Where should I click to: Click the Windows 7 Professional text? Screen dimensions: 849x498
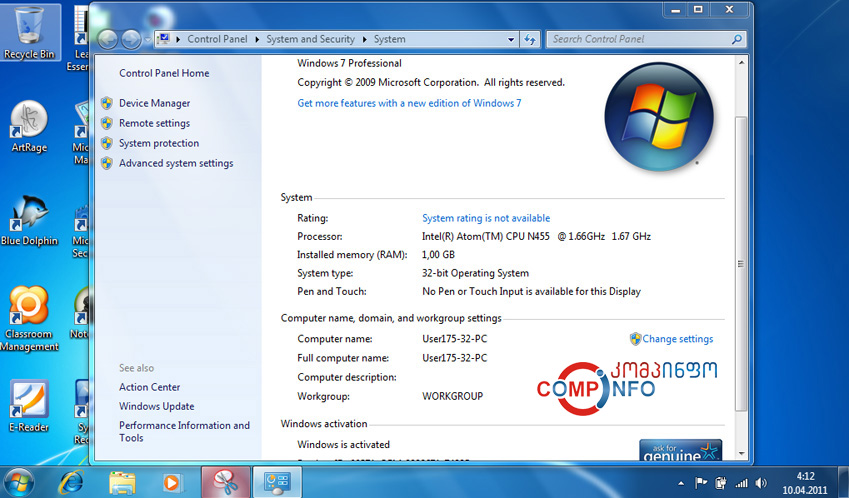point(349,63)
